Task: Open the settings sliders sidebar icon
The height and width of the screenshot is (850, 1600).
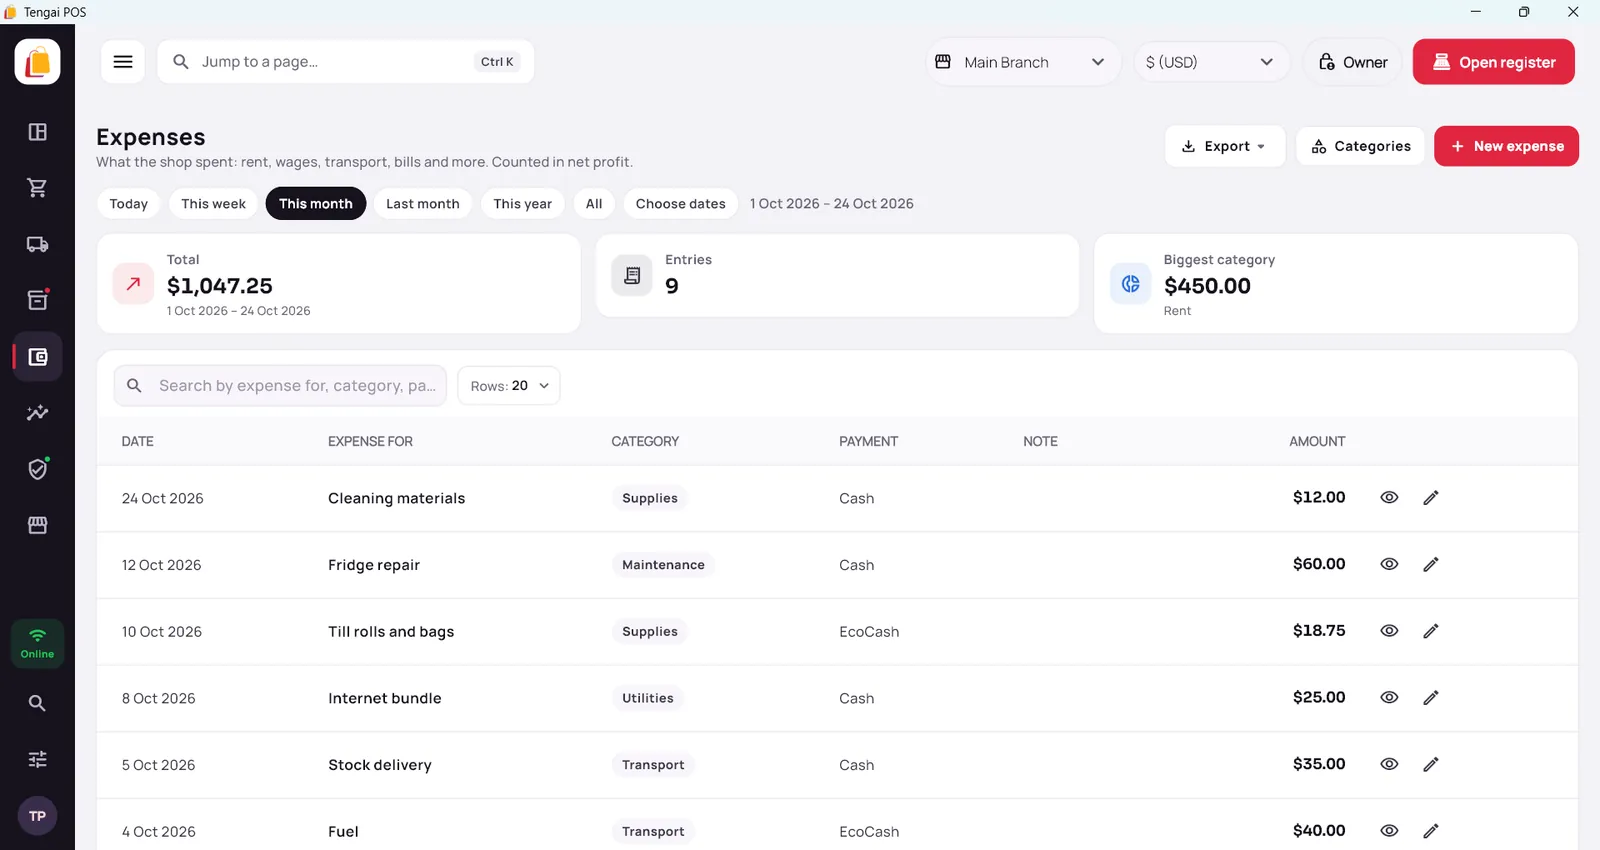Action: [37, 759]
